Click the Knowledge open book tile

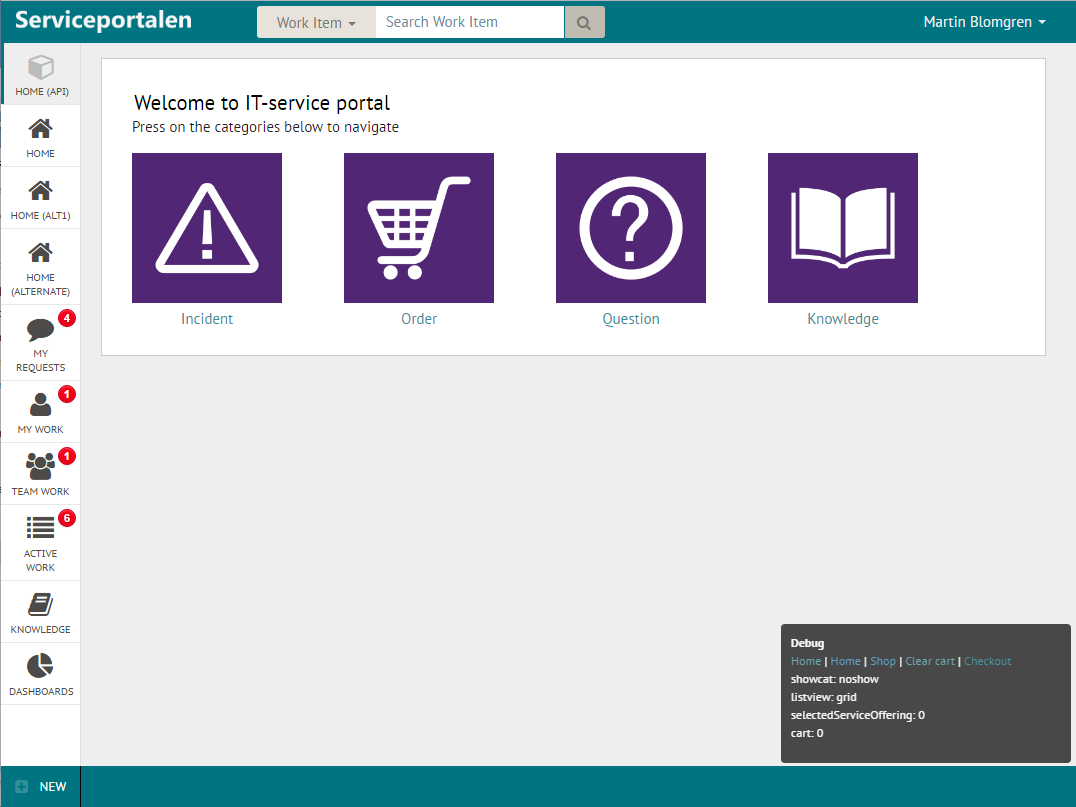point(843,228)
